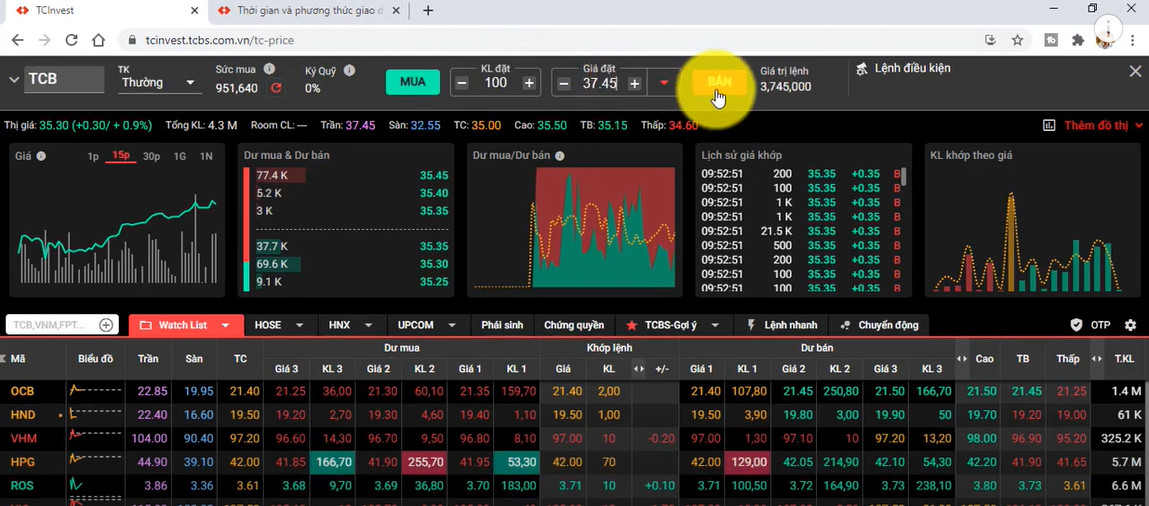
Task: Open a new browser tab with plus
Action: (428, 10)
